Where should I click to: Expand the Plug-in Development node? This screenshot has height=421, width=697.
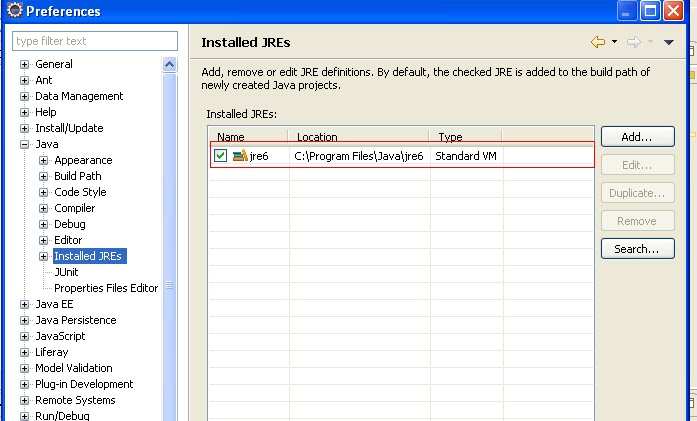pos(24,385)
